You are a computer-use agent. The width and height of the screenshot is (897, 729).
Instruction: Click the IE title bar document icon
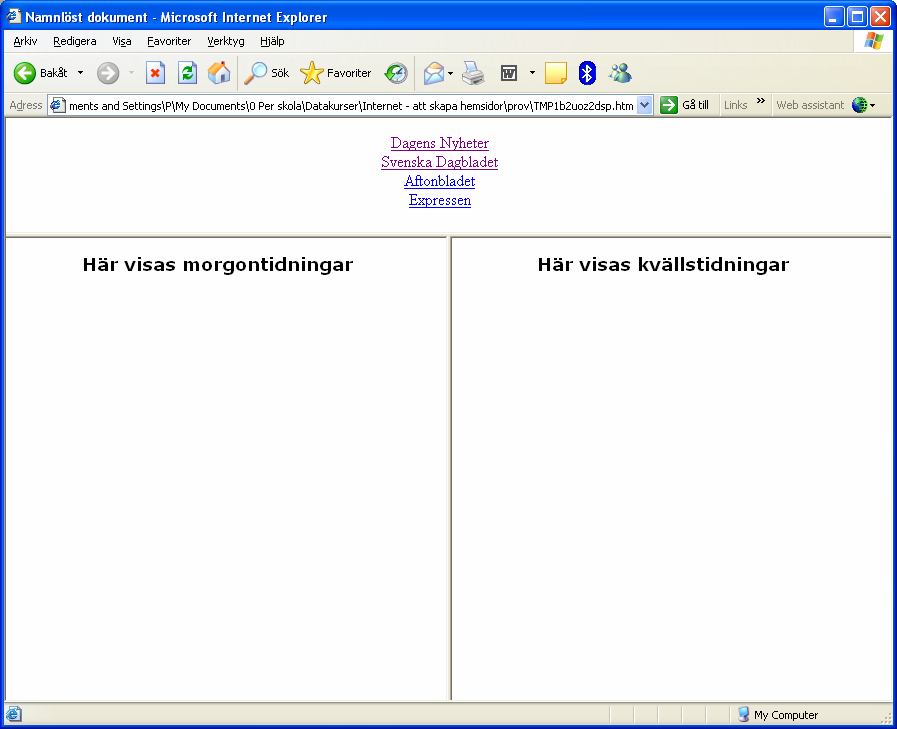(x=14, y=17)
